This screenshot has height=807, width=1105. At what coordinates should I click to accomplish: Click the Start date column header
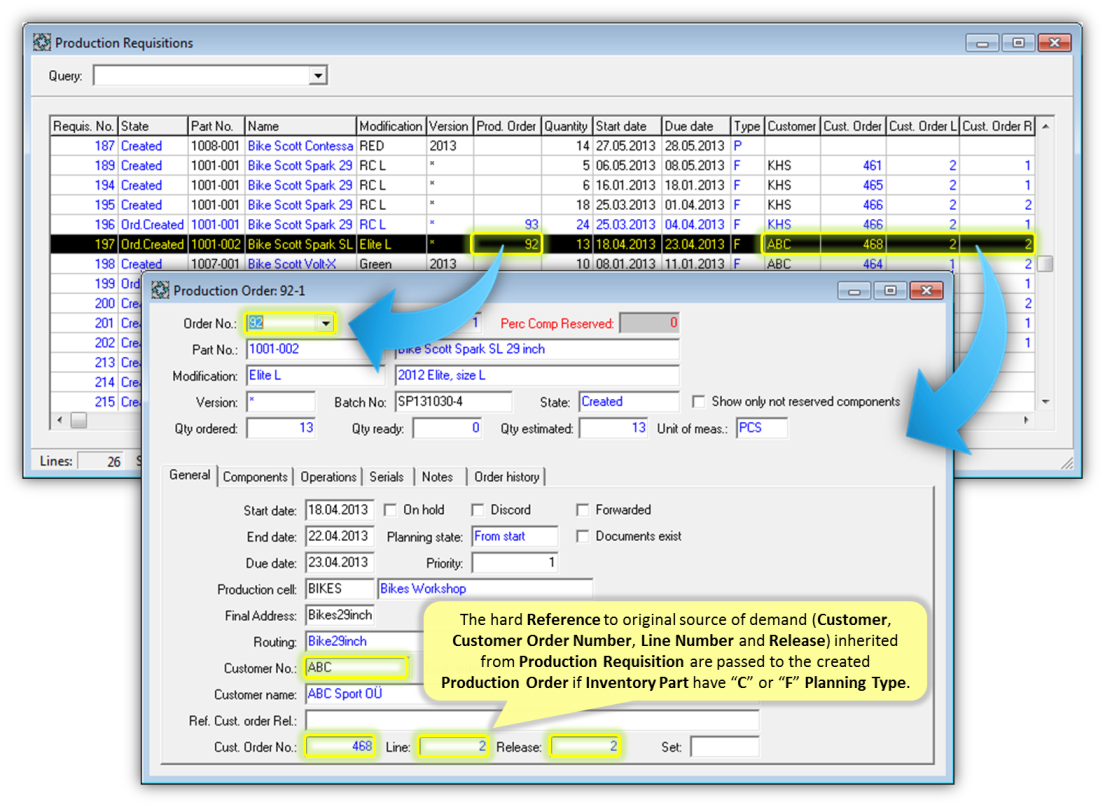coord(626,126)
